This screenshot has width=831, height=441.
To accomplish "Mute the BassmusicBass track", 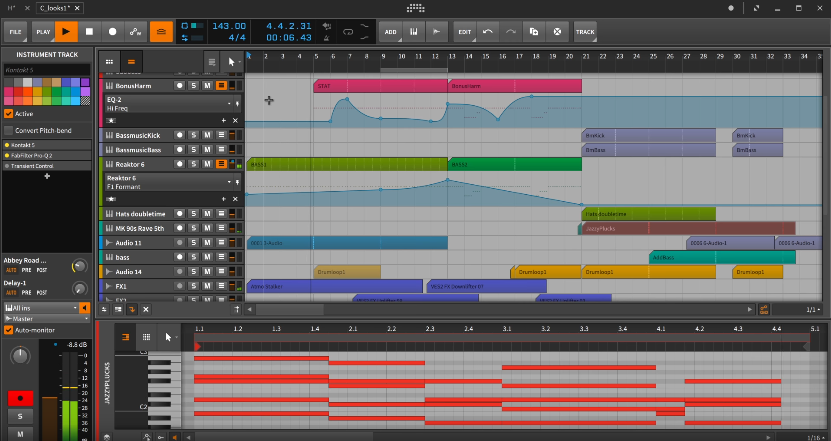I will [x=207, y=150].
